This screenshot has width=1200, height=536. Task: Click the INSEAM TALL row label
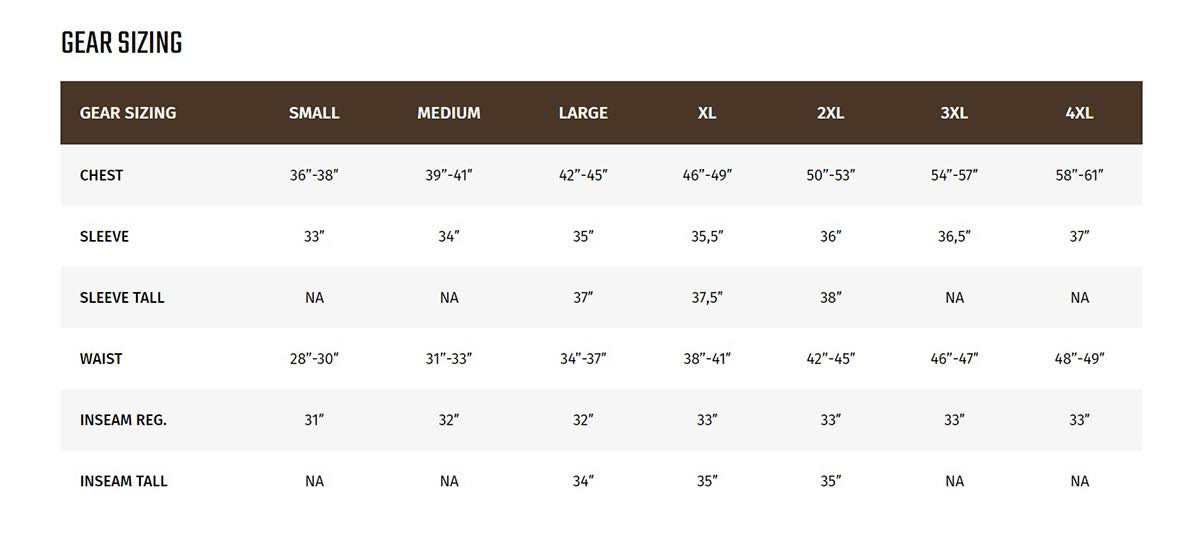click(x=123, y=481)
